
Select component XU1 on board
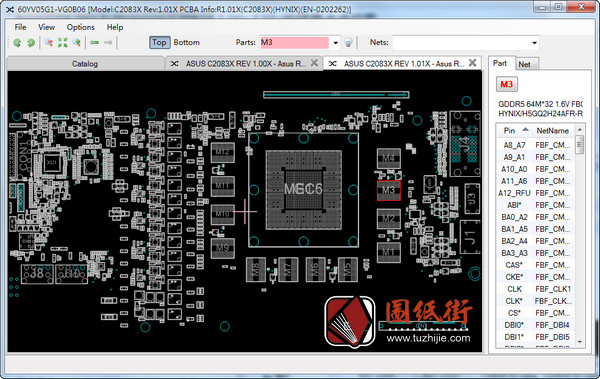(x=52, y=163)
